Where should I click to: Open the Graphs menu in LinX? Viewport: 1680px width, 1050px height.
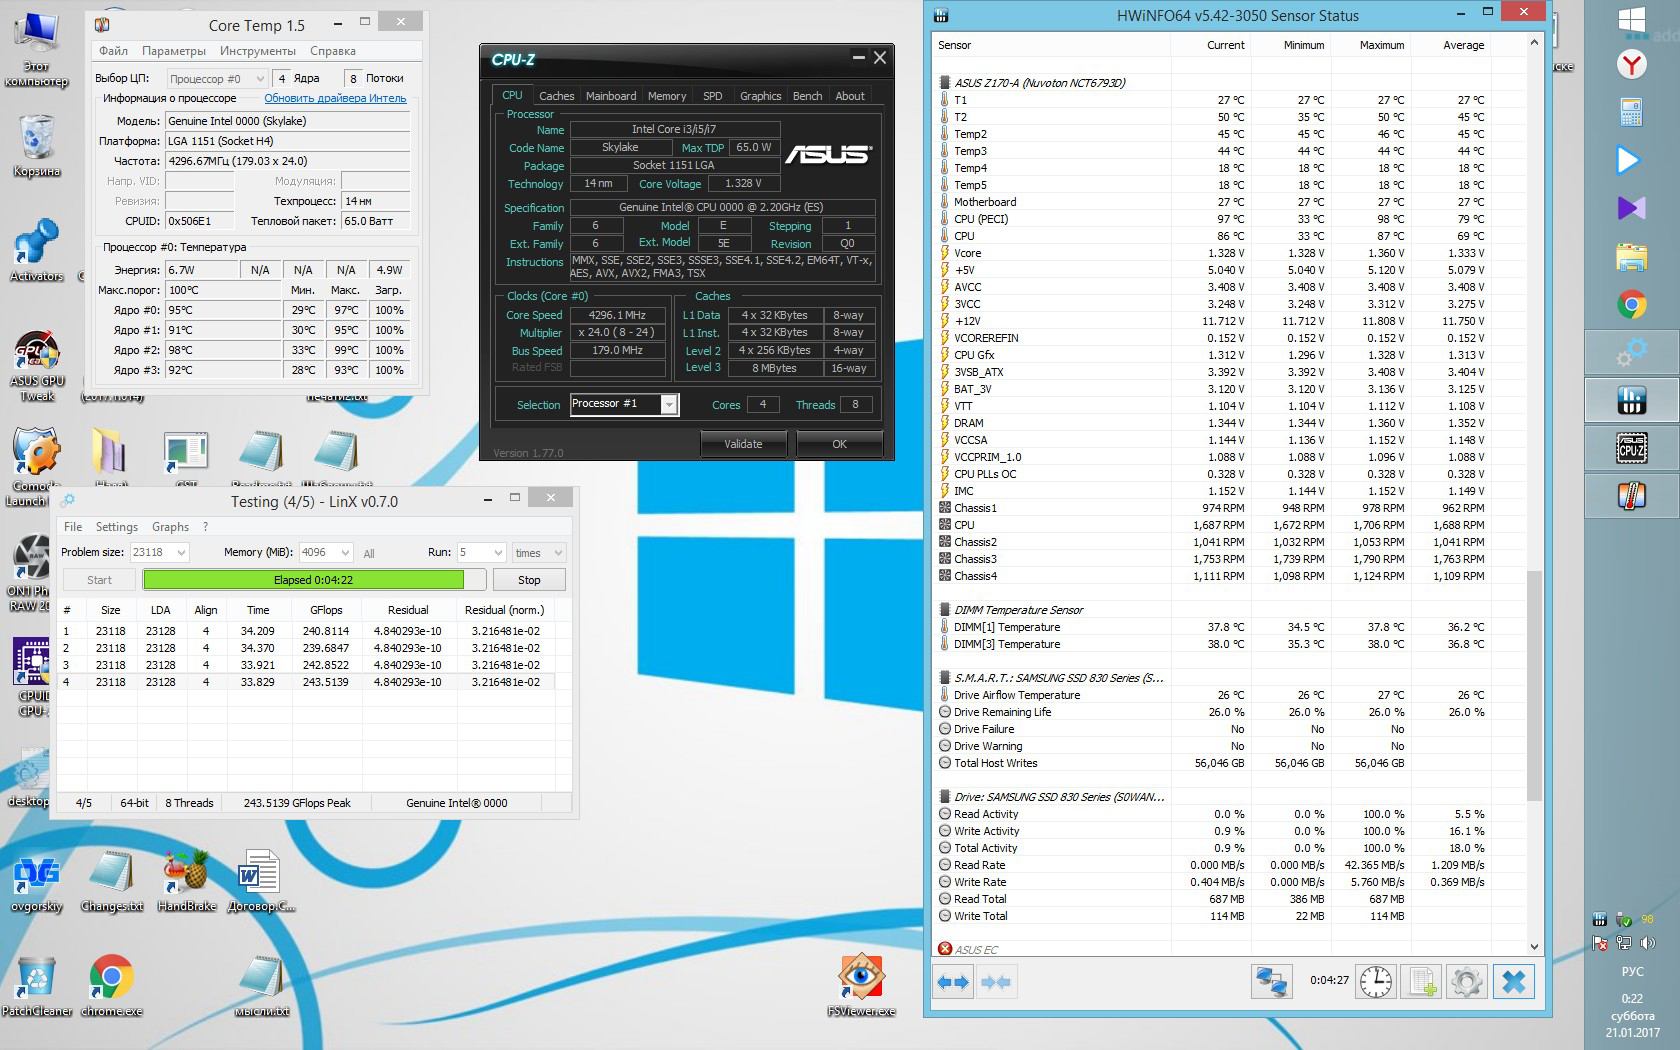[170, 527]
